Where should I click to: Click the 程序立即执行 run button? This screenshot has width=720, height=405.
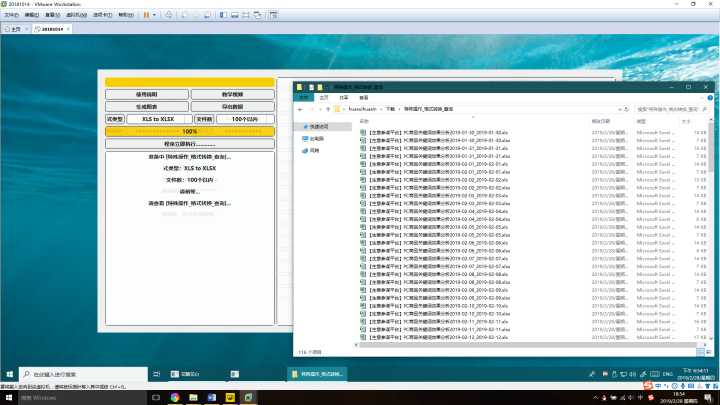(190, 144)
